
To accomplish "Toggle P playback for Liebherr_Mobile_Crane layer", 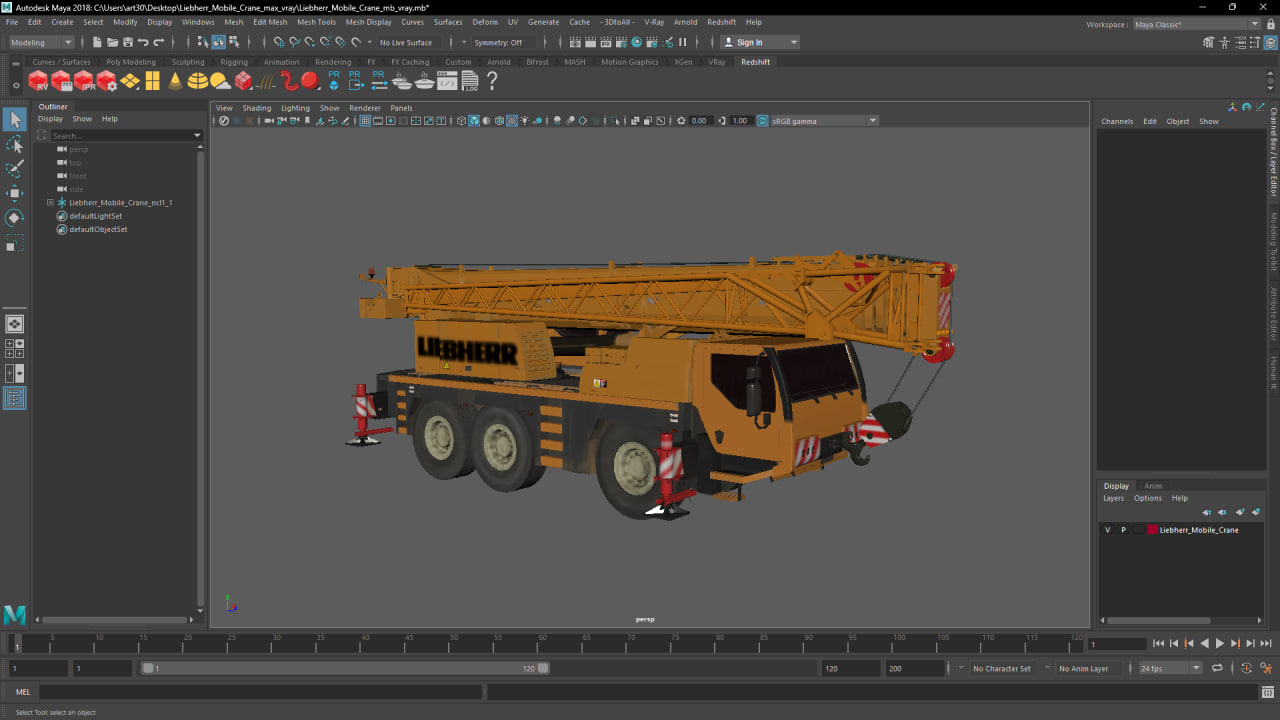I will pos(1123,530).
